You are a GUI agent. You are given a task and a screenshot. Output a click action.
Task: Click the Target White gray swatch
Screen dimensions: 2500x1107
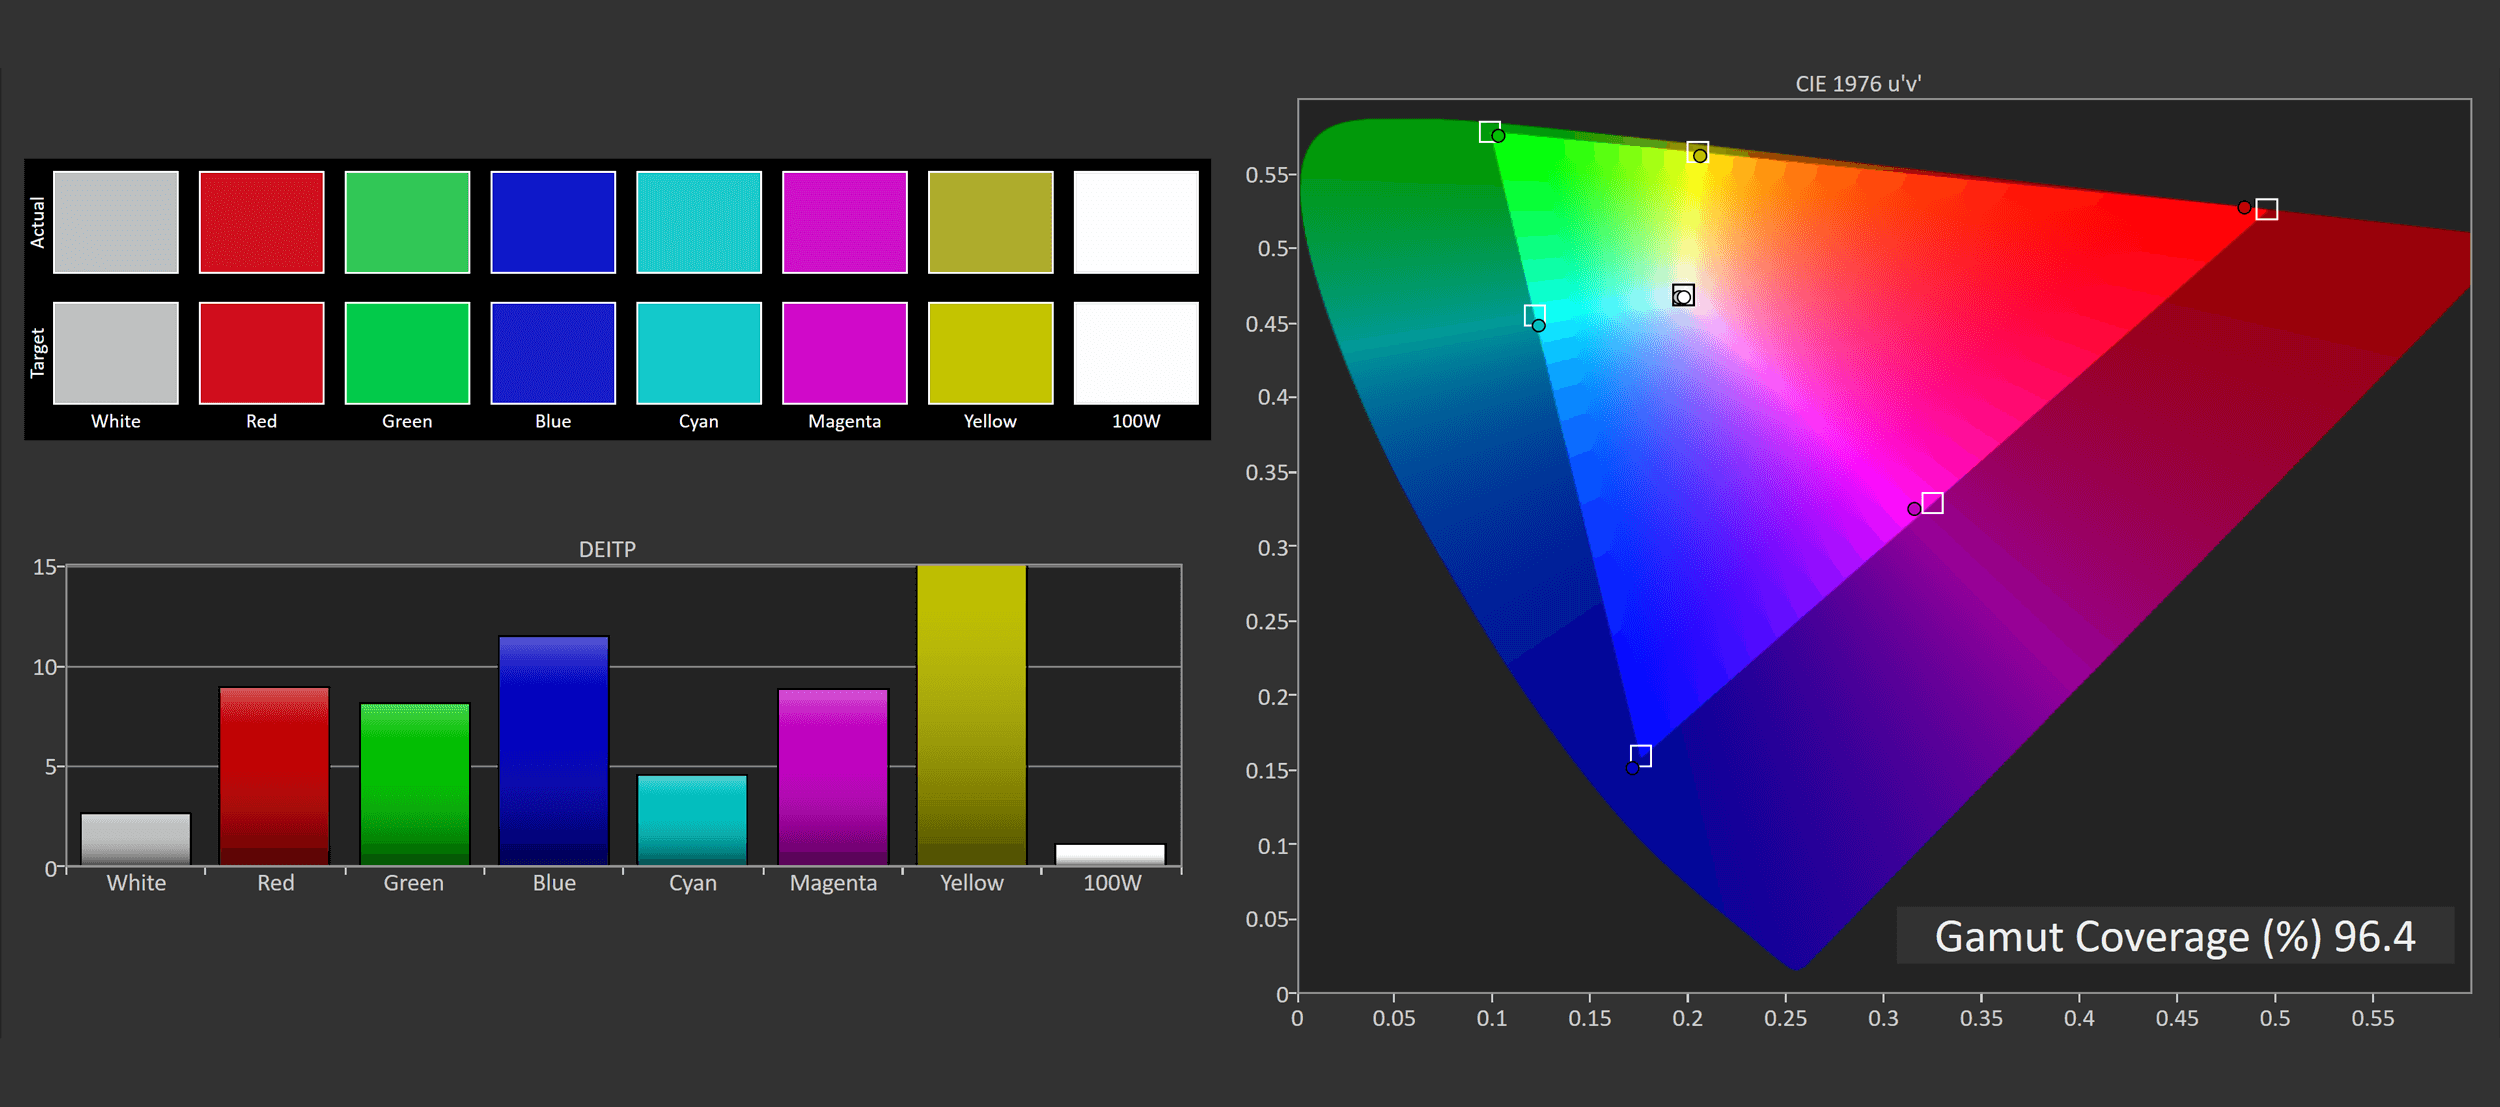116,353
